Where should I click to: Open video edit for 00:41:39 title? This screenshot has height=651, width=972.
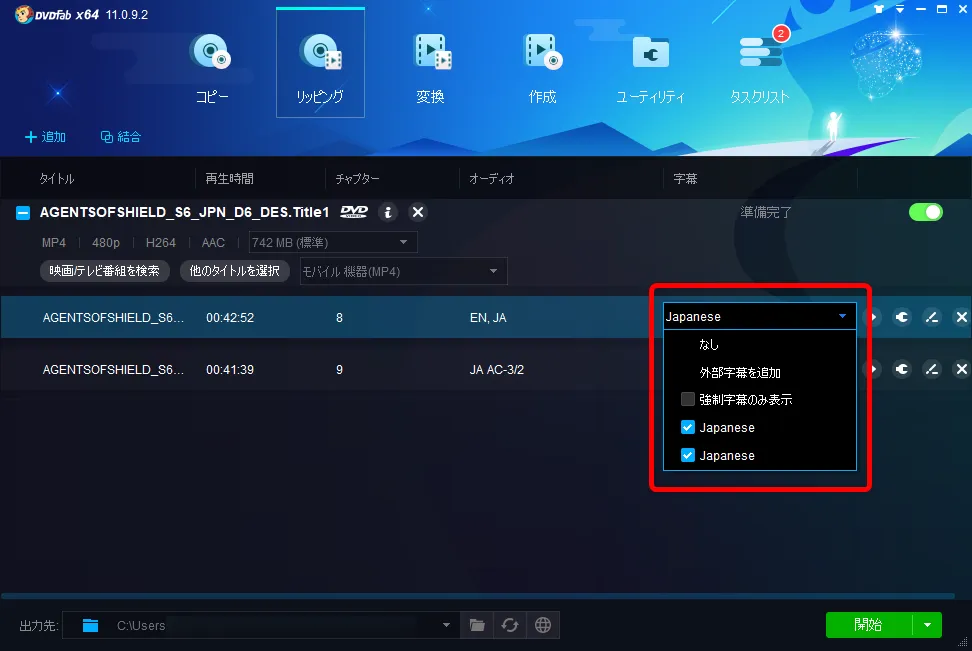(x=932, y=370)
